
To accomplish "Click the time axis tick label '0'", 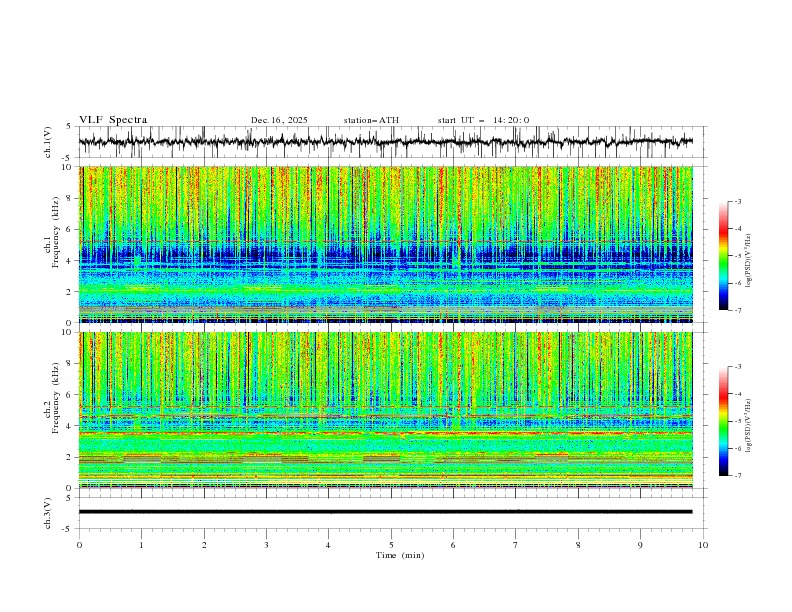I will [x=79, y=545].
